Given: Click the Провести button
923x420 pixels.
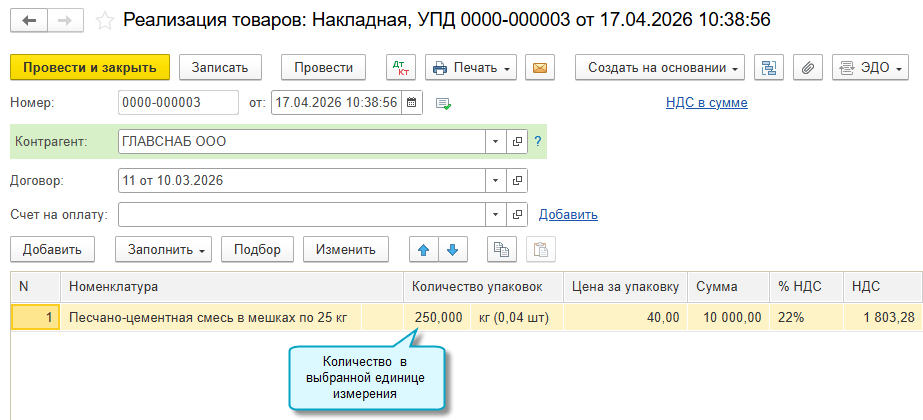Looking at the screenshot, I should 323,67.
